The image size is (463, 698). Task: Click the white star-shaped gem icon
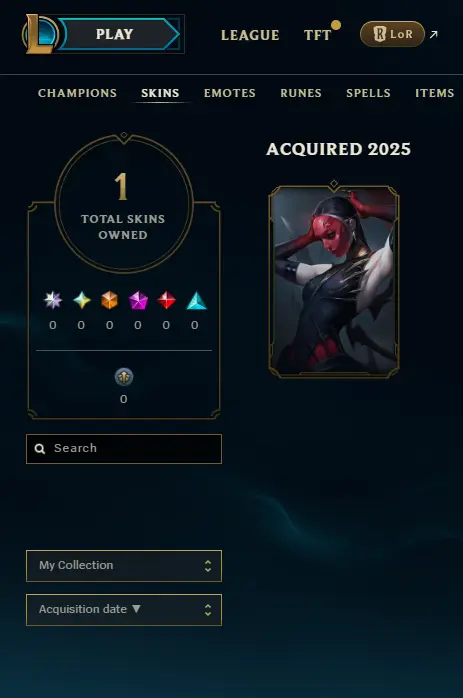tap(53, 300)
